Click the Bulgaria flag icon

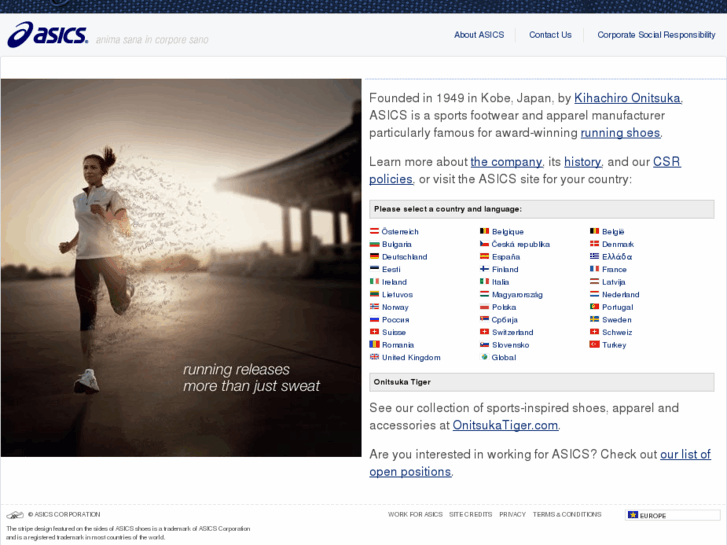click(x=374, y=244)
